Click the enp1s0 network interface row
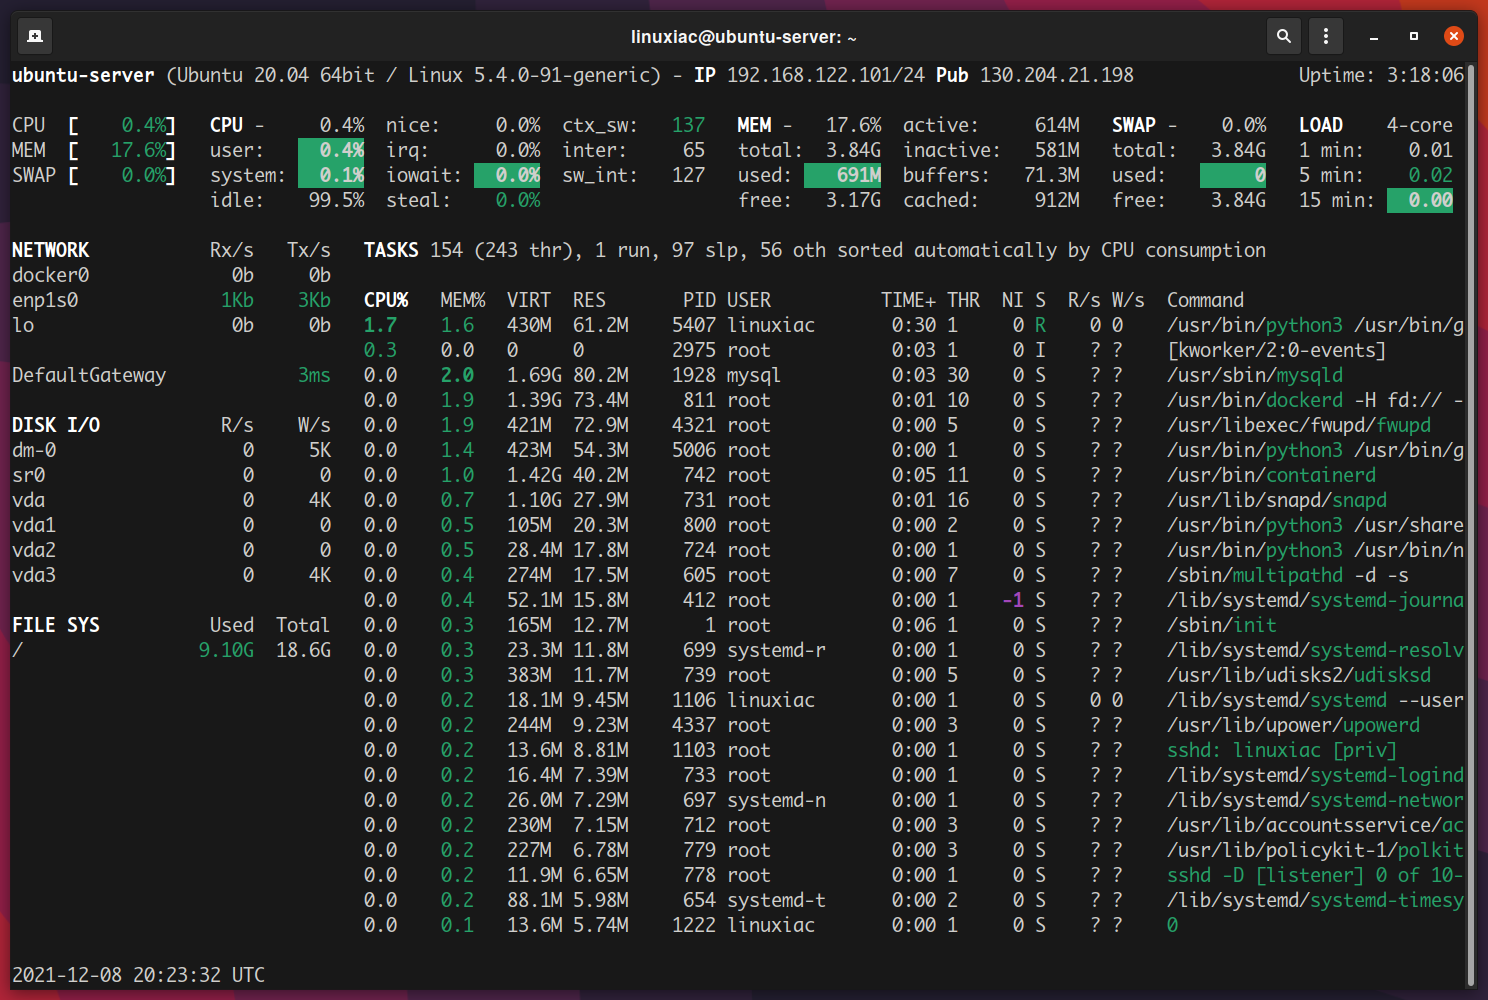This screenshot has height=1000, width=1488. coord(46,299)
